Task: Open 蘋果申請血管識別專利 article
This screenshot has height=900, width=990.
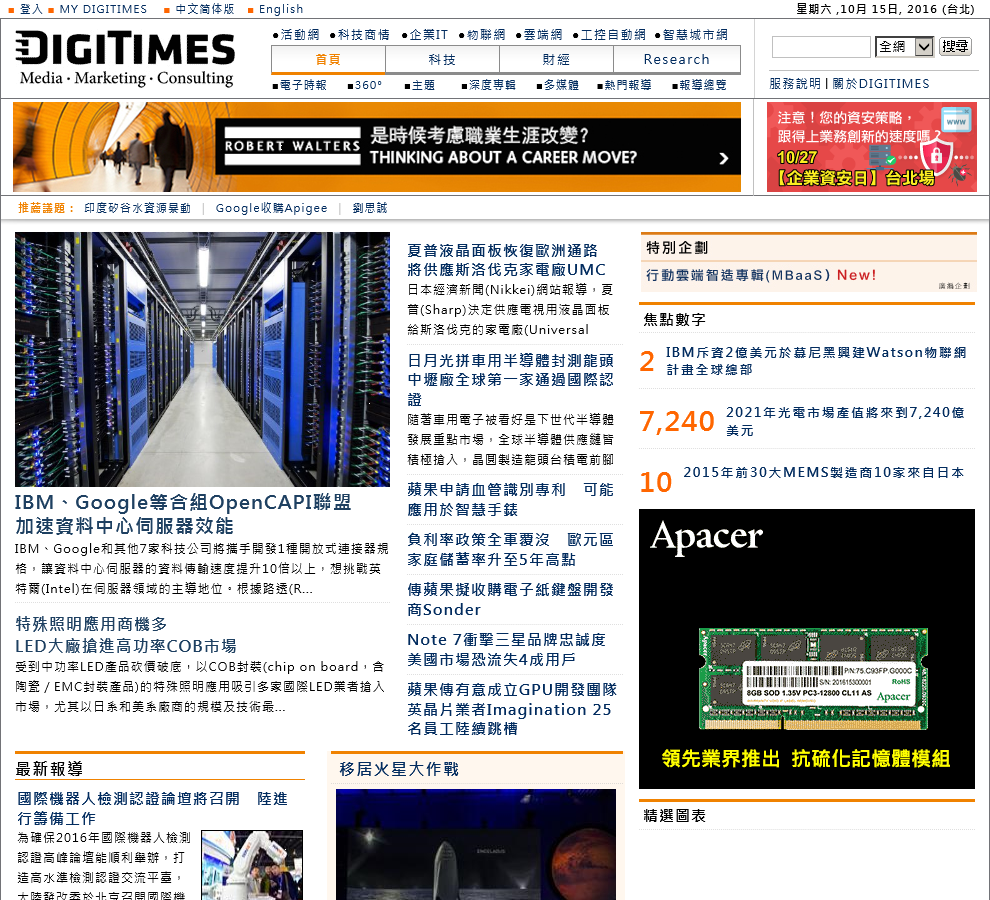Action: pos(510,500)
